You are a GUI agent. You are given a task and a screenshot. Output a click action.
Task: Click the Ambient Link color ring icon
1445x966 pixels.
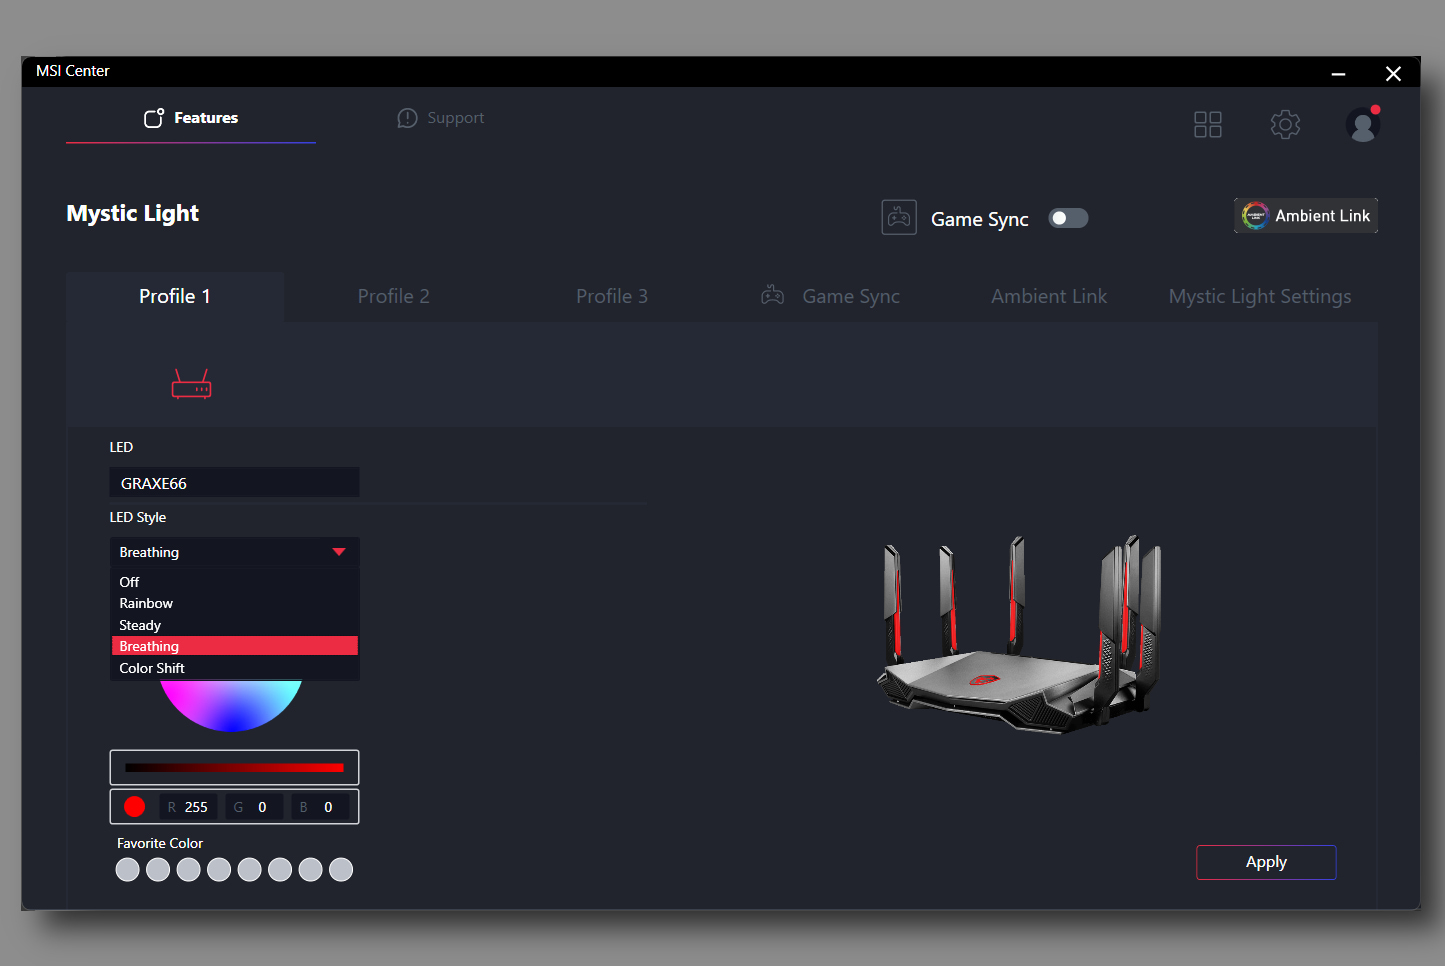coord(1255,215)
